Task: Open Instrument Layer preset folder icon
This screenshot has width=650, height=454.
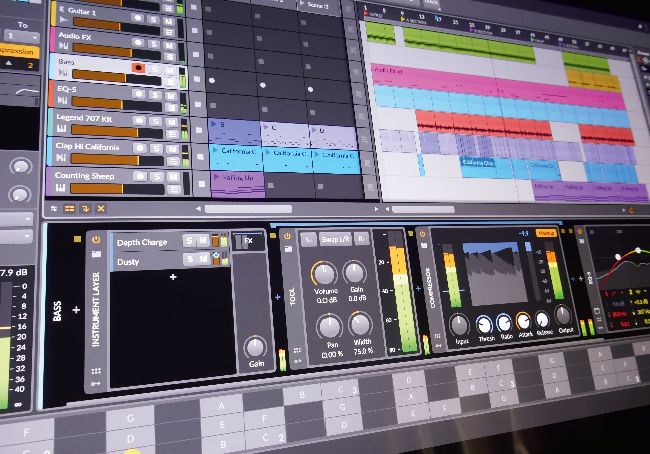Action: pyautogui.click(x=96, y=254)
